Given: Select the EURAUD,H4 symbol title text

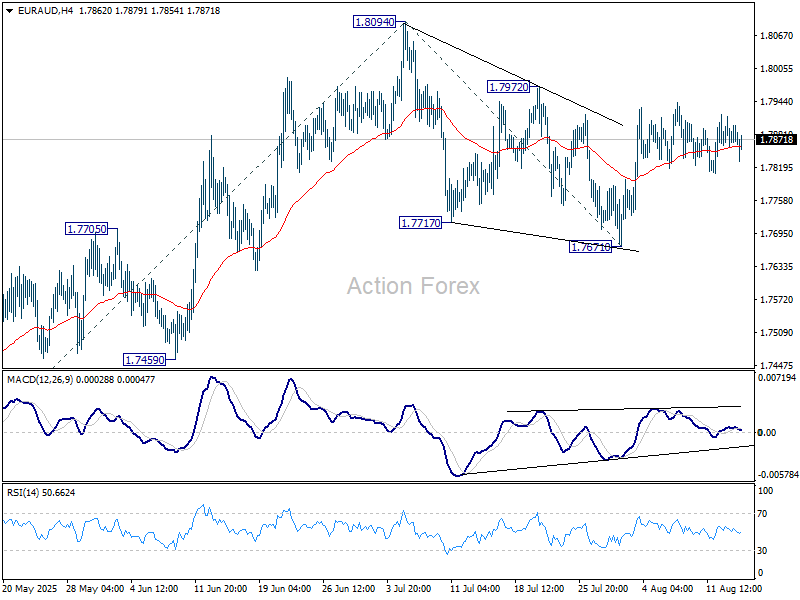Looking at the screenshot, I should click(x=45, y=11).
